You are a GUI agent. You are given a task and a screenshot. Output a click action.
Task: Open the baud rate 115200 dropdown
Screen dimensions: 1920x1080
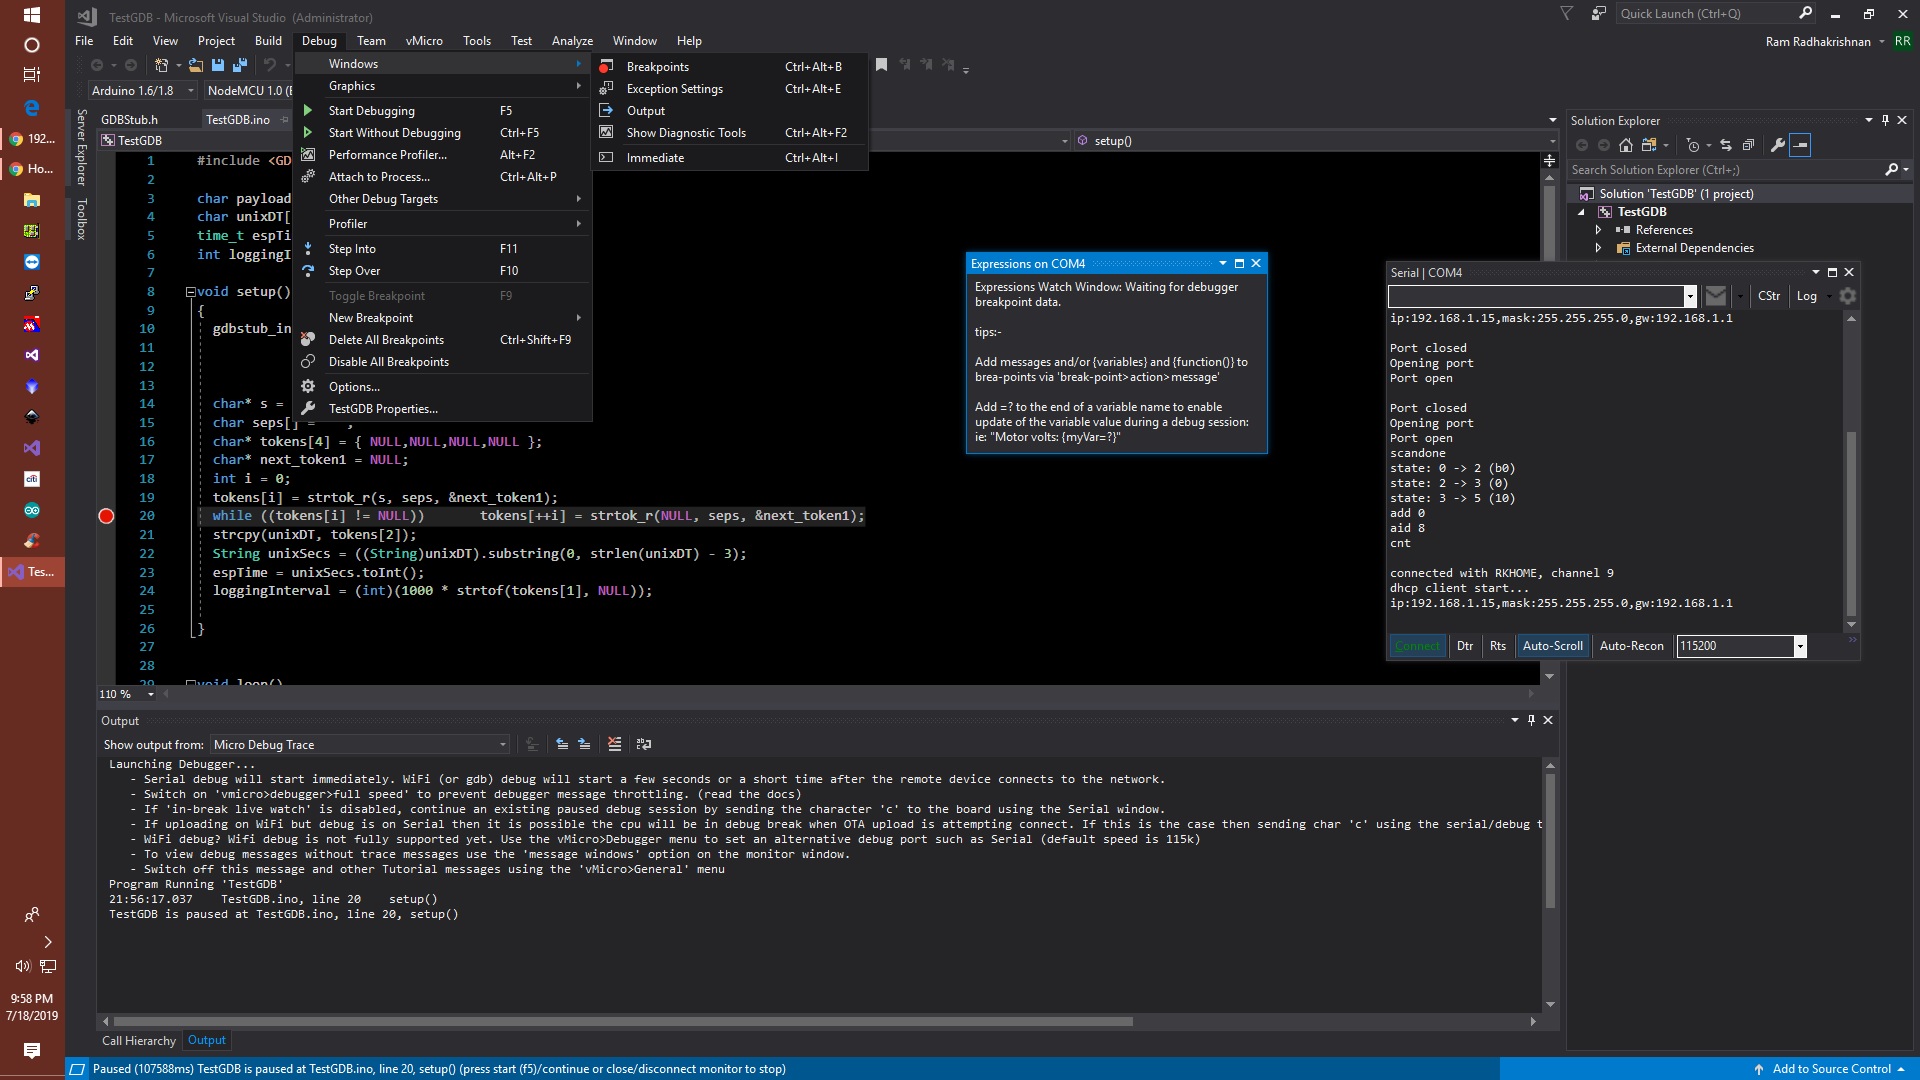click(1800, 646)
